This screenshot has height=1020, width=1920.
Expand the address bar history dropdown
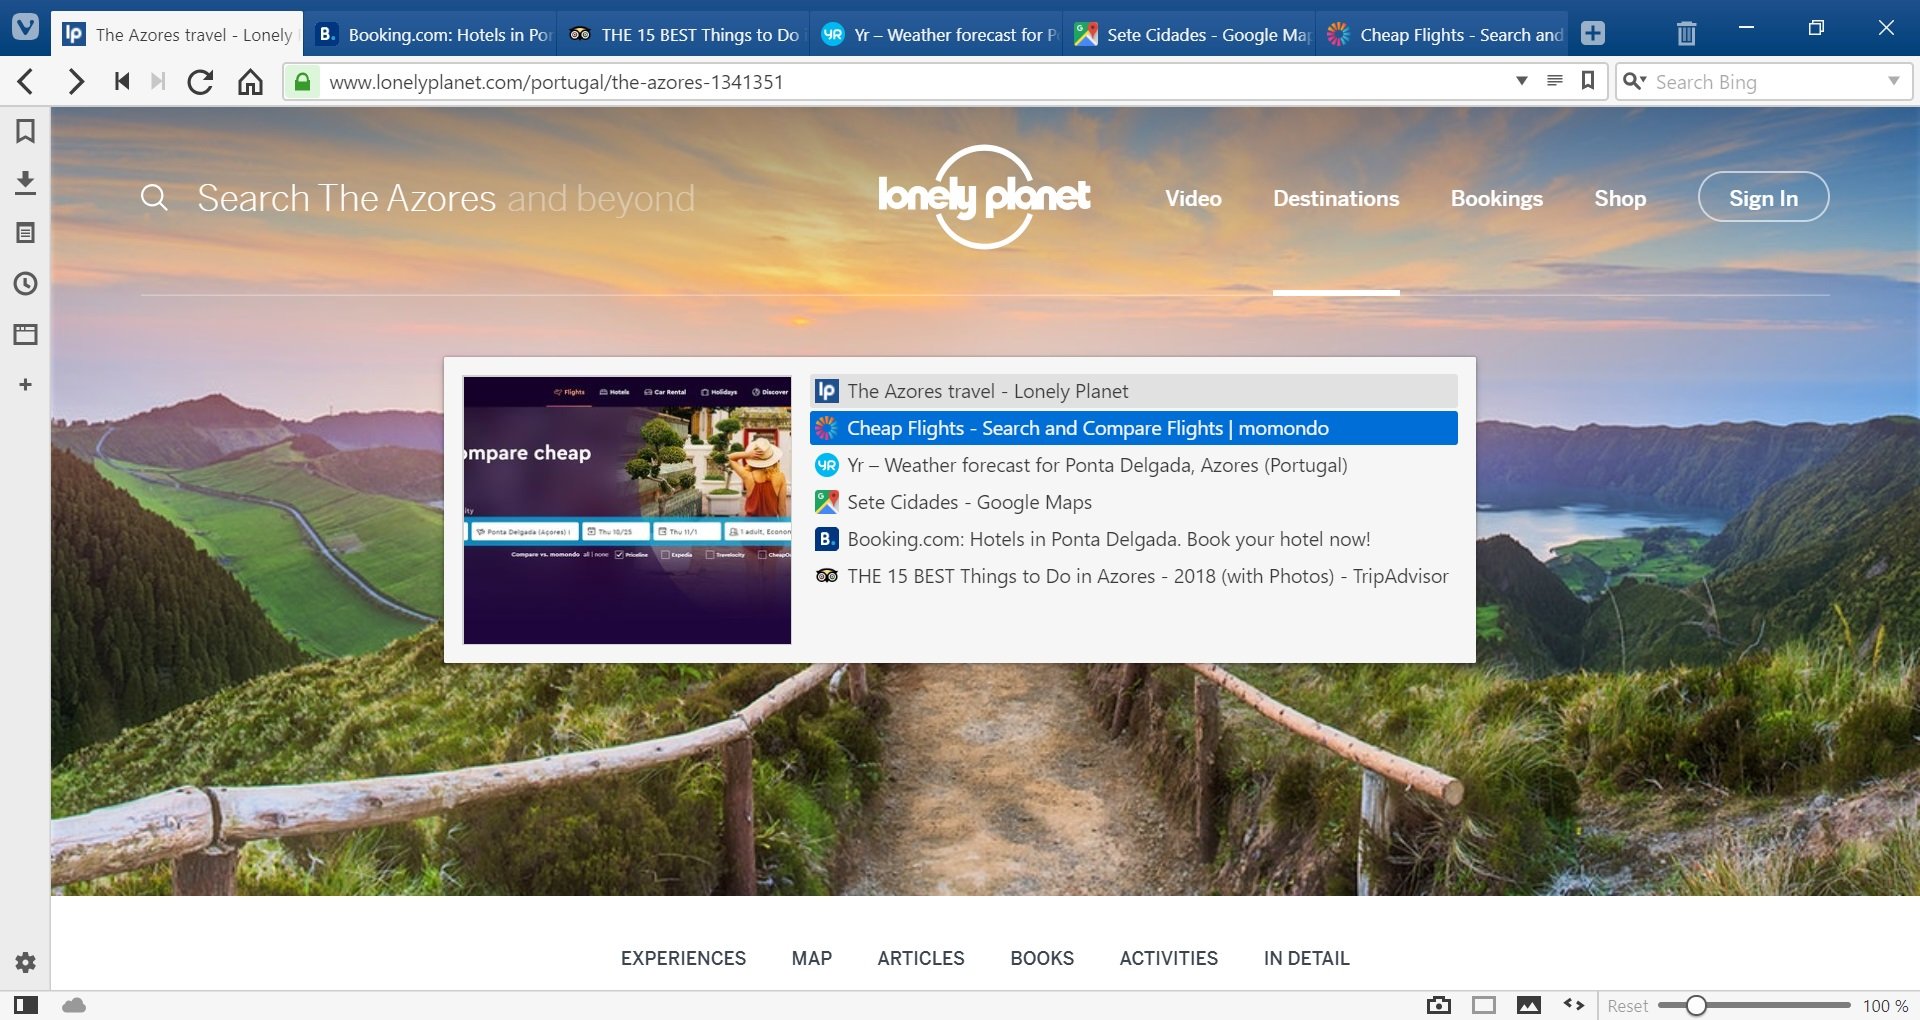tap(1522, 81)
